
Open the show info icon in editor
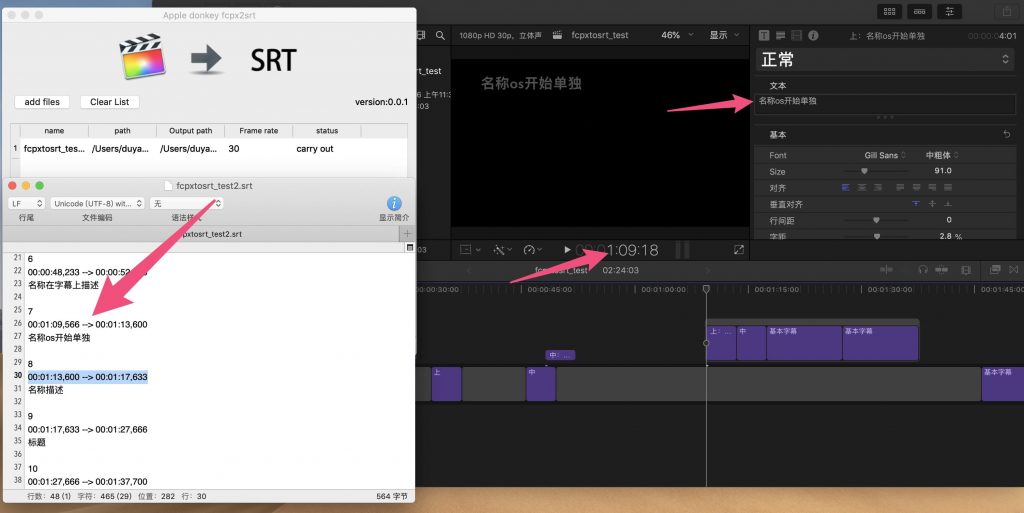[x=394, y=204]
